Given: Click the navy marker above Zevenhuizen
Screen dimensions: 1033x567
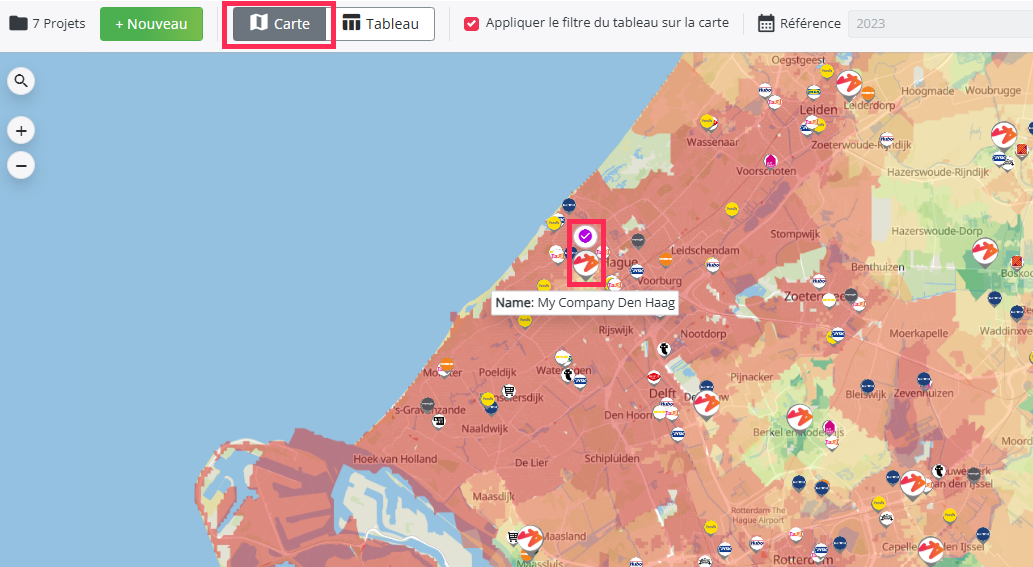Looking at the screenshot, I should [924, 379].
